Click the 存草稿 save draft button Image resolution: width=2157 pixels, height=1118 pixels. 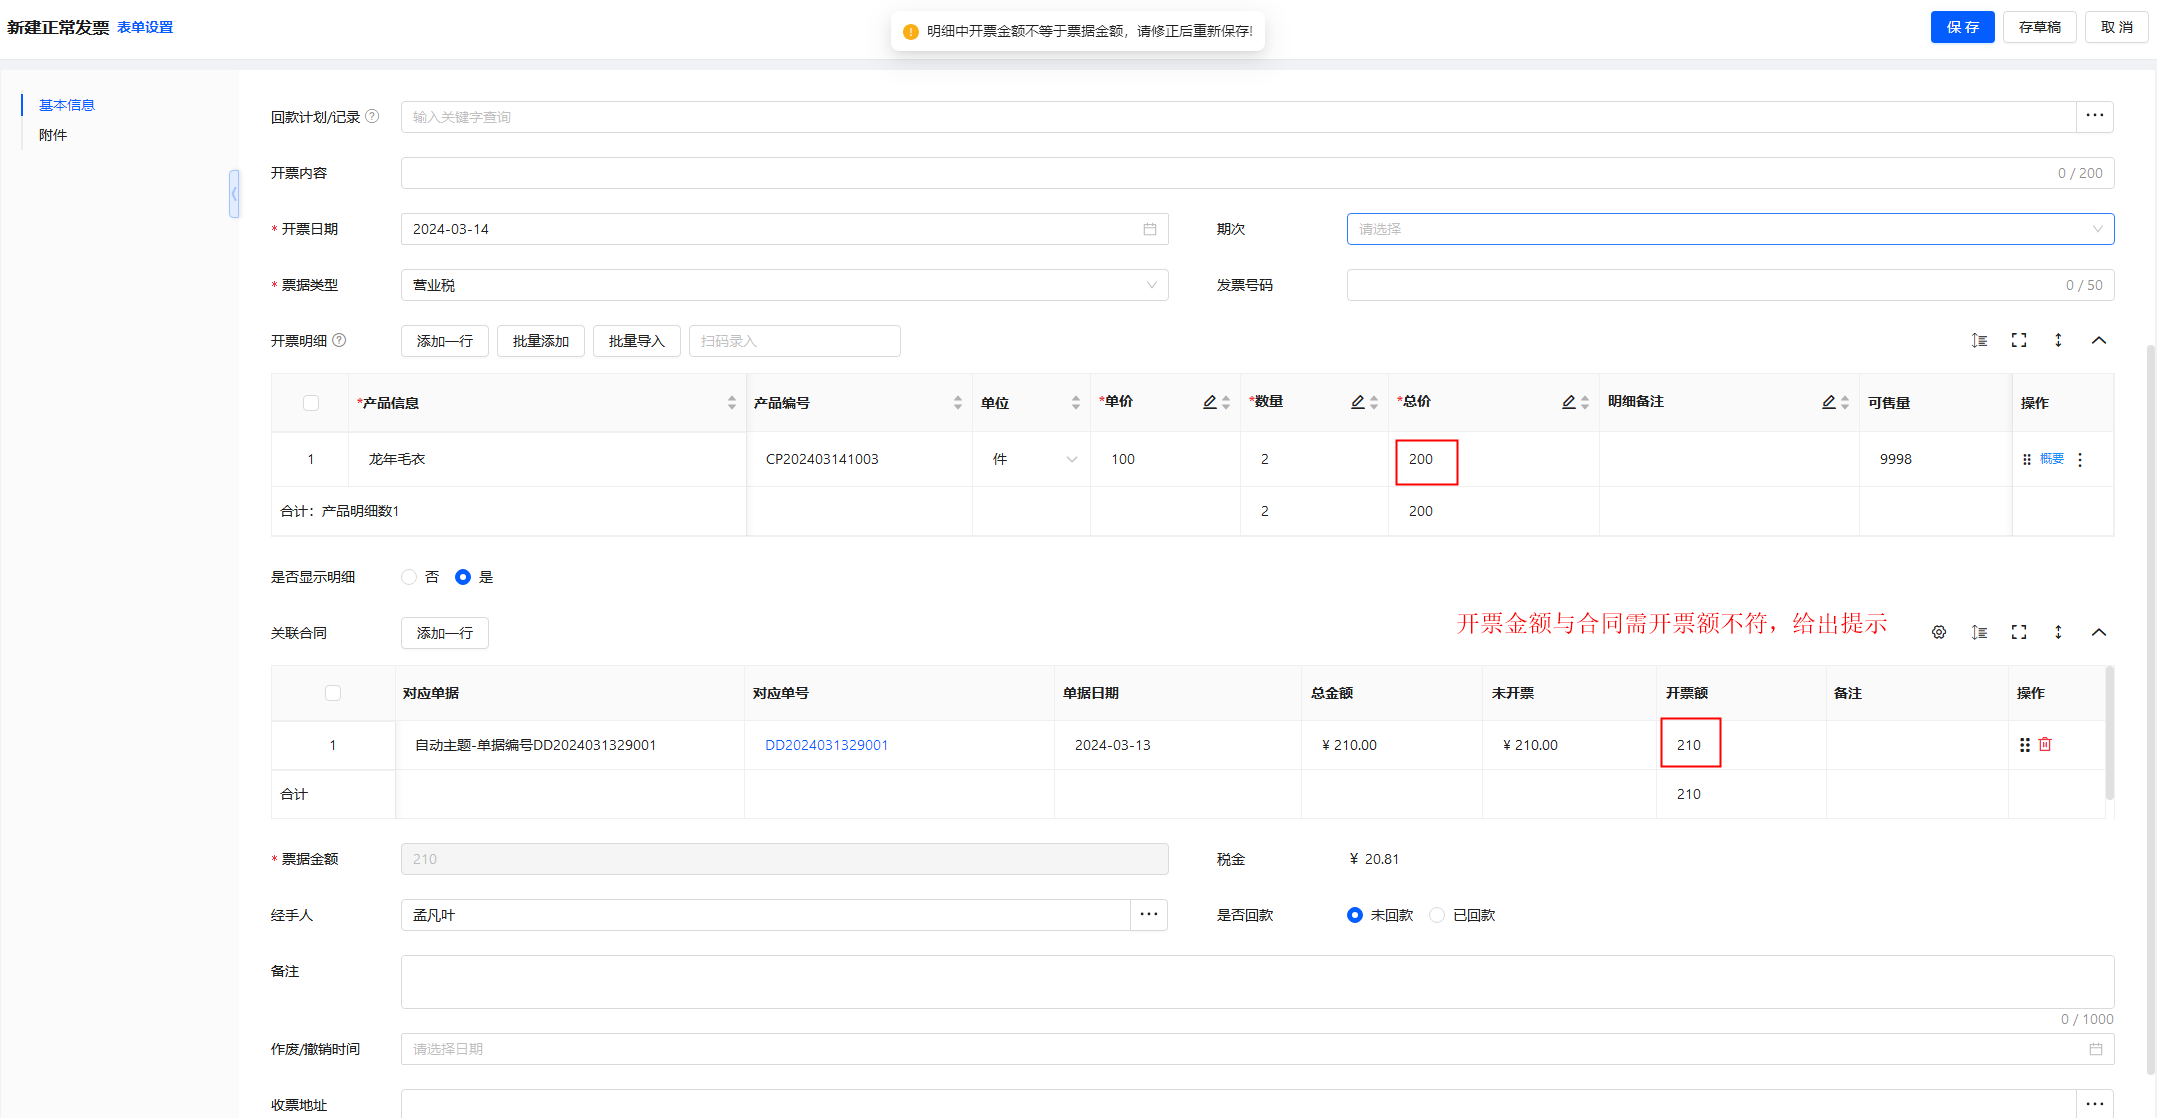2039,27
